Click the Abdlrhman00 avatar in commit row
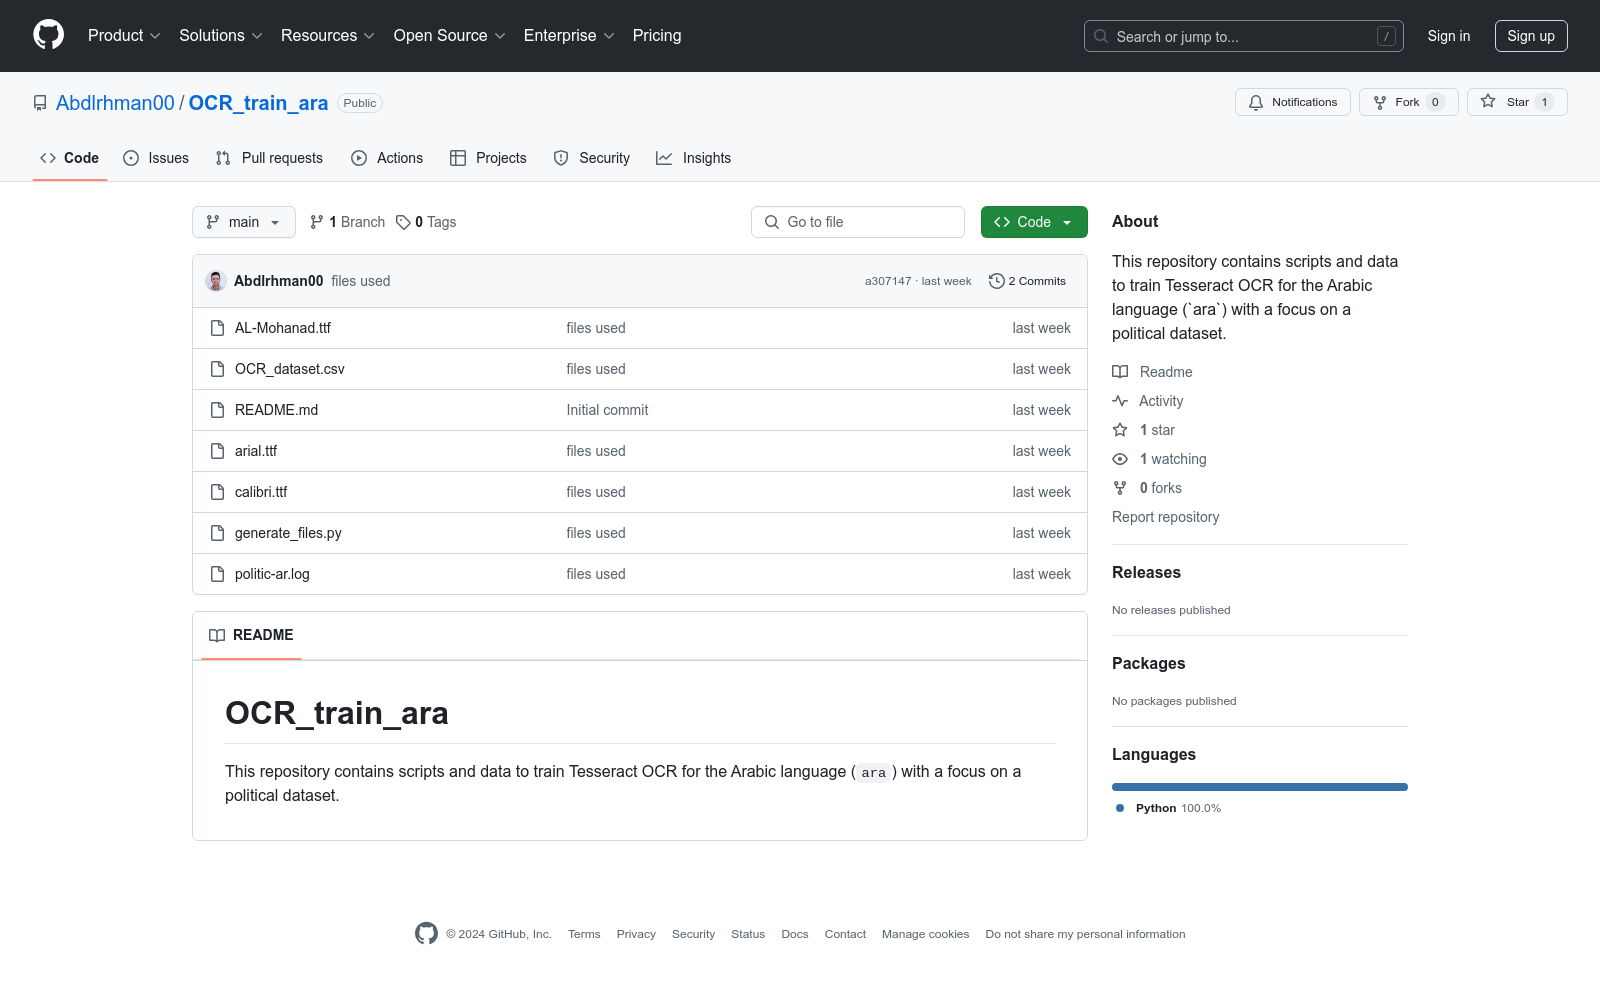The image size is (1600, 1000). 216,281
